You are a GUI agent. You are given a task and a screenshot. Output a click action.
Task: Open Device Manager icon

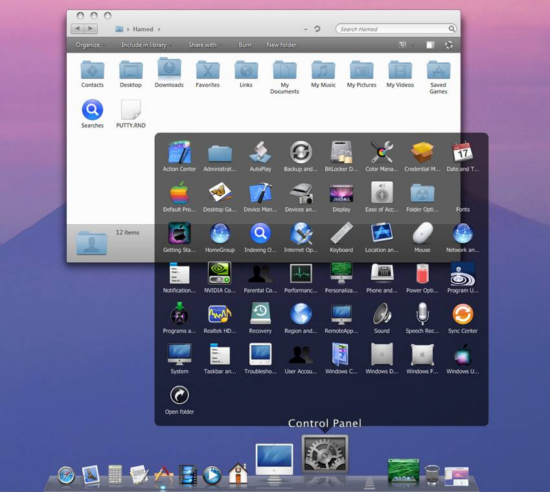(260, 193)
